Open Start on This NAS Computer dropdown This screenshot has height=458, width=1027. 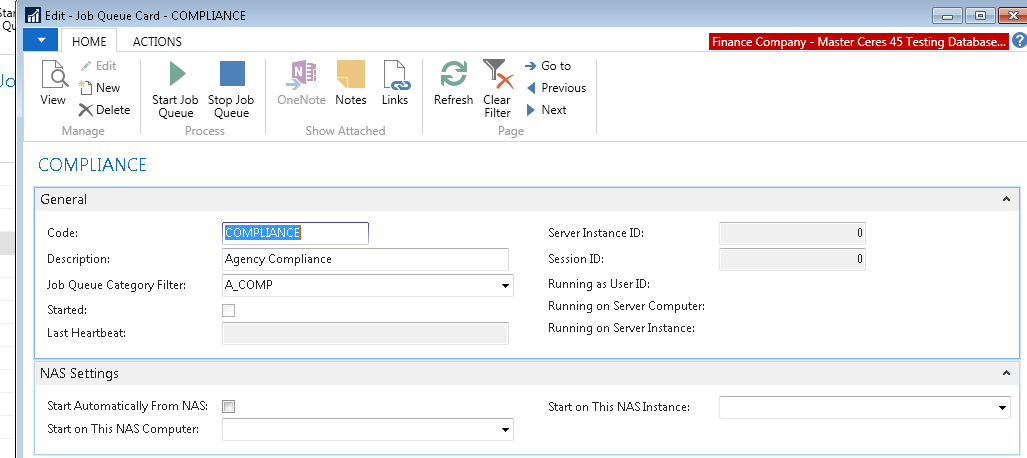tap(505, 430)
